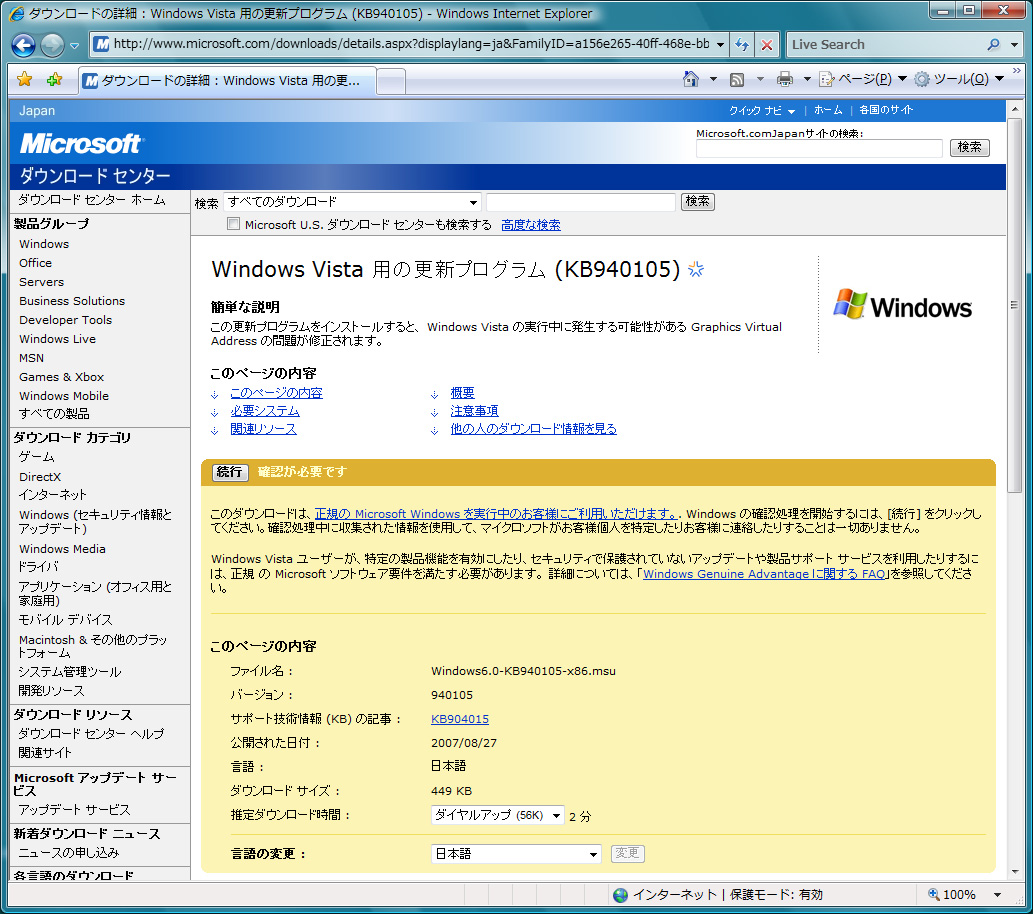Open Windows Media download category
Screen dimensions: 1033x914
click(62, 549)
